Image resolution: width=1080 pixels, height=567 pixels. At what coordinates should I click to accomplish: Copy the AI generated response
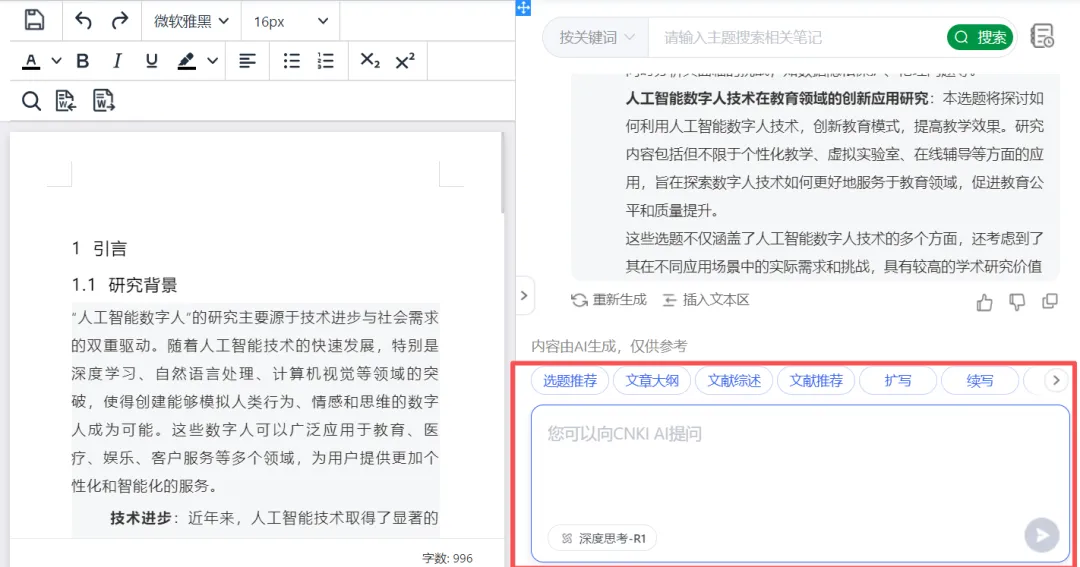tap(1049, 301)
